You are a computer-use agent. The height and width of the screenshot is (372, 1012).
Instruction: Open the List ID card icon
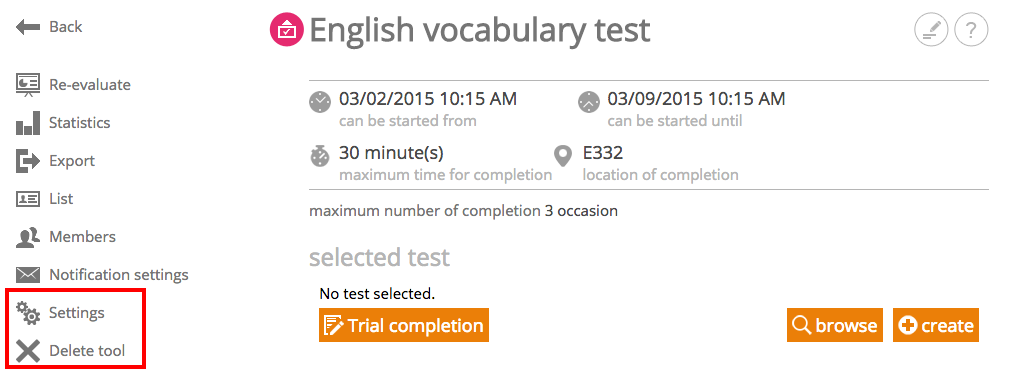click(x=28, y=199)
